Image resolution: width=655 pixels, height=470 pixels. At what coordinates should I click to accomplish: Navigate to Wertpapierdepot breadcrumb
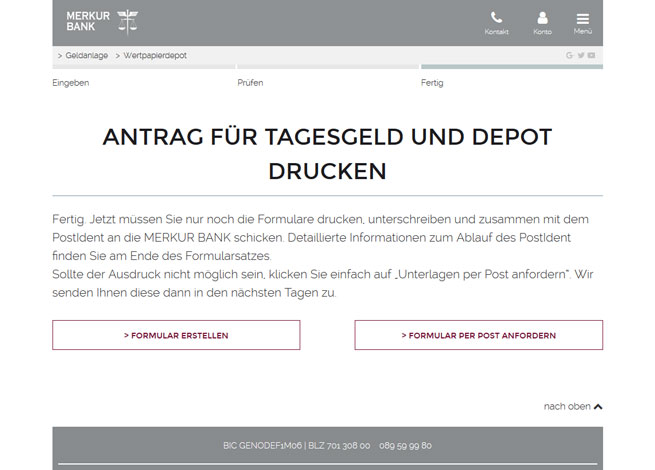(x=155, y=55)
